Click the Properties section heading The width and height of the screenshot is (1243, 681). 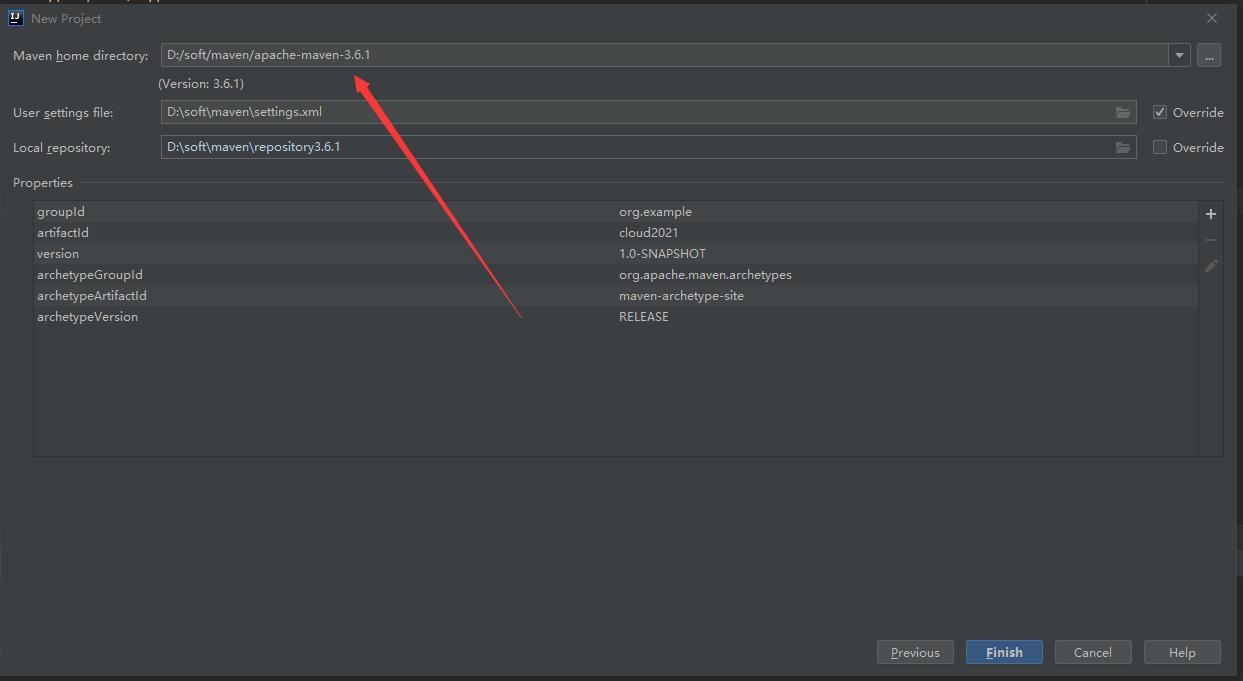43,183
